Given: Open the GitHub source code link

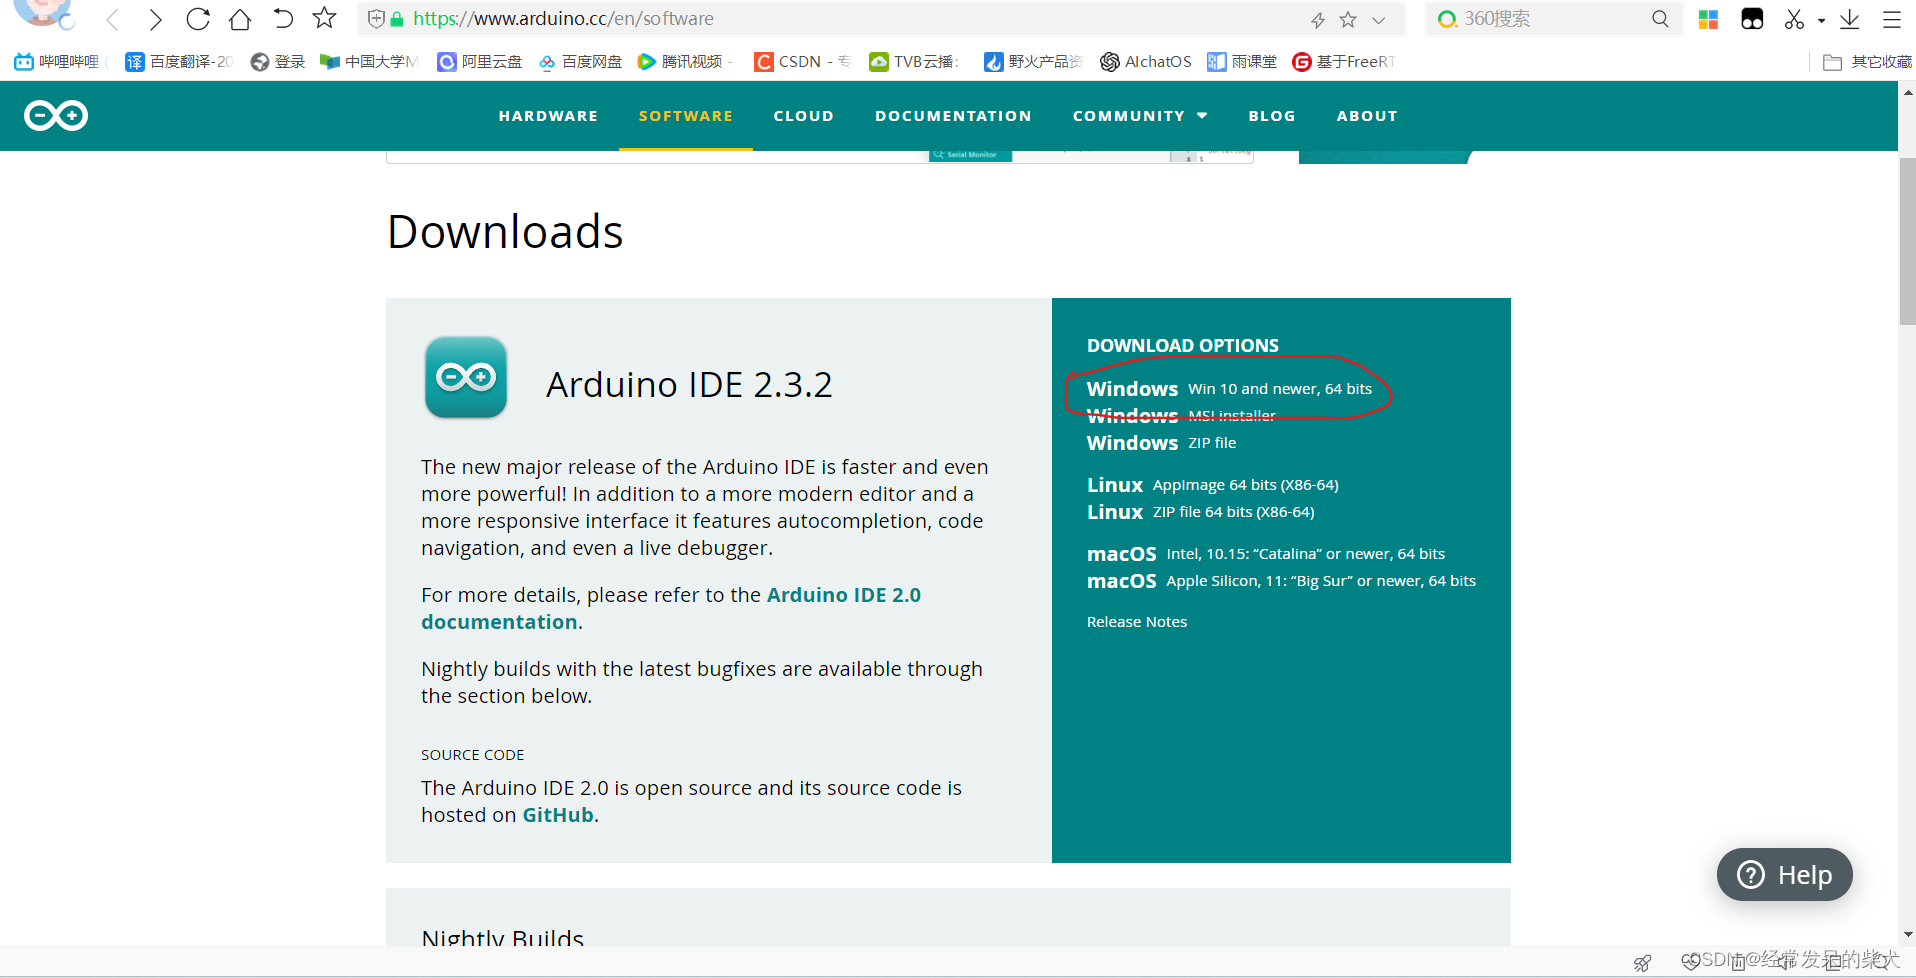Looking at the screenshot, I should pos(558,815).
